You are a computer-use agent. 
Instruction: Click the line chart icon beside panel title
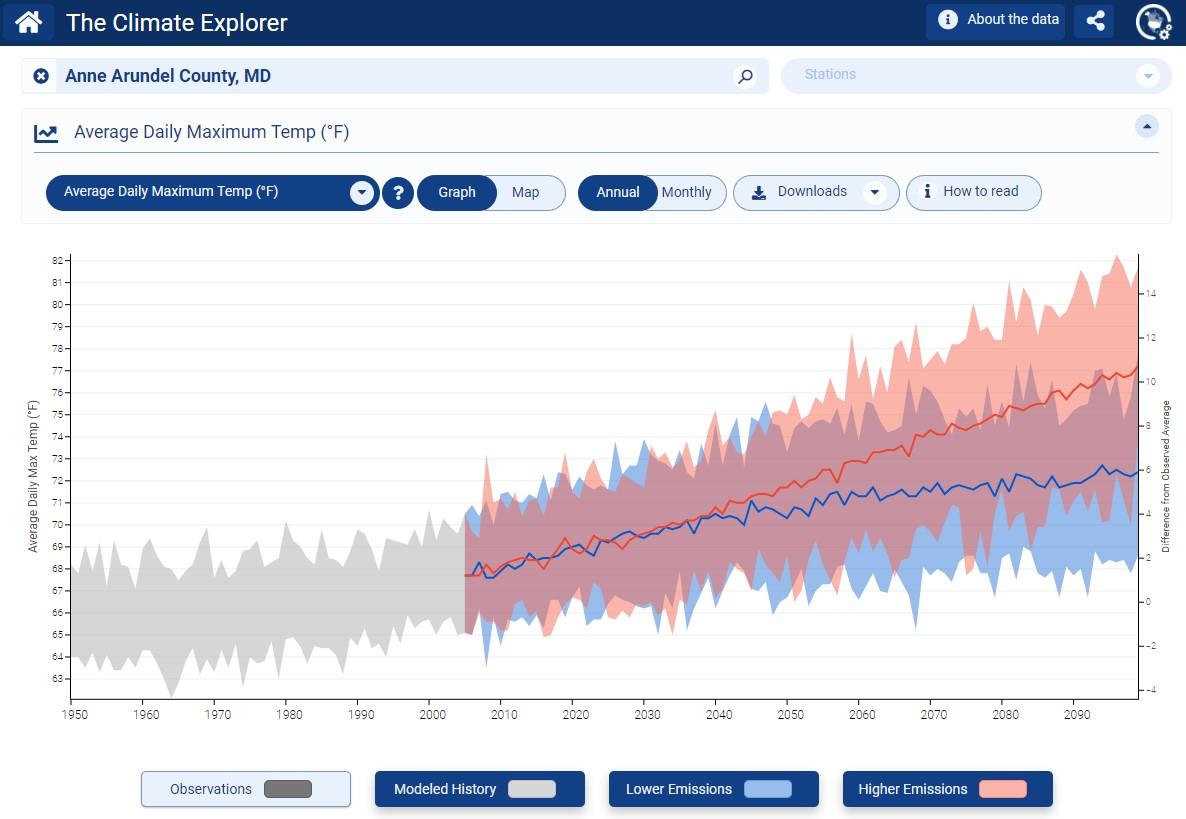click(46, 131)
